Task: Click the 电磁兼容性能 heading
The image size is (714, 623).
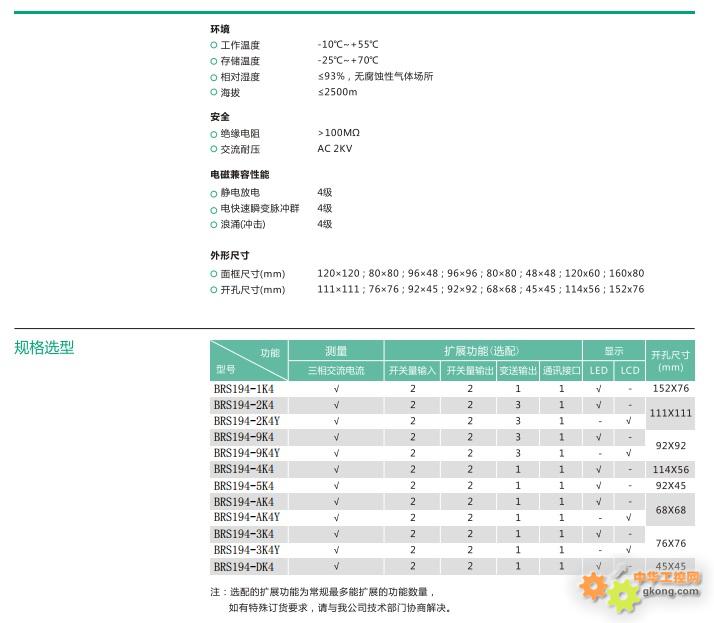Action: (x=240, y=174)
